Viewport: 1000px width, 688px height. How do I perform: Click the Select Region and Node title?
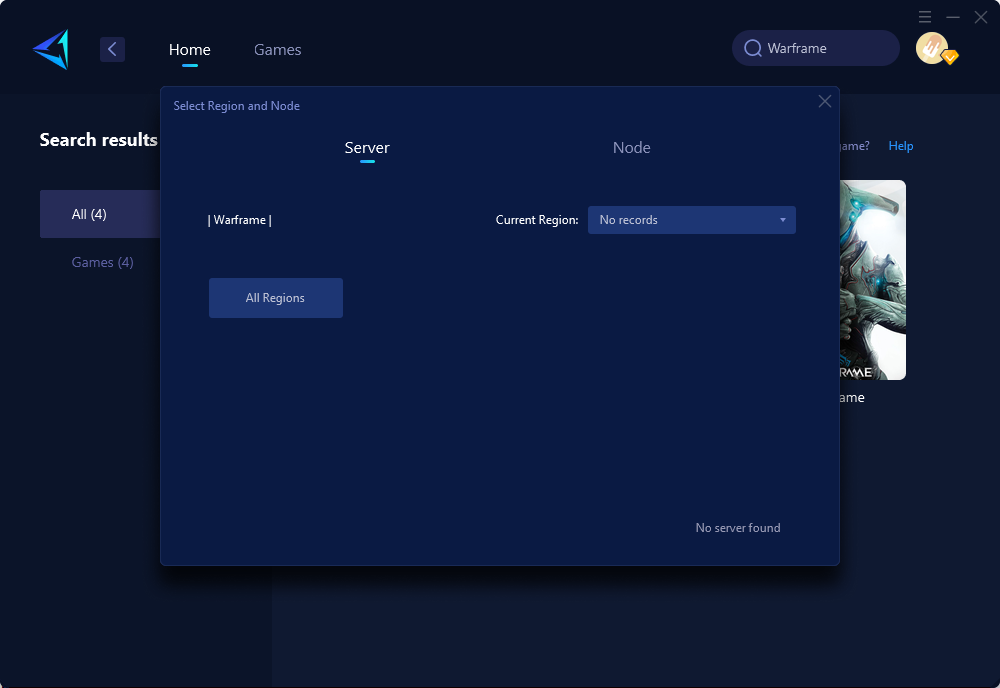[x=237, y=106]
